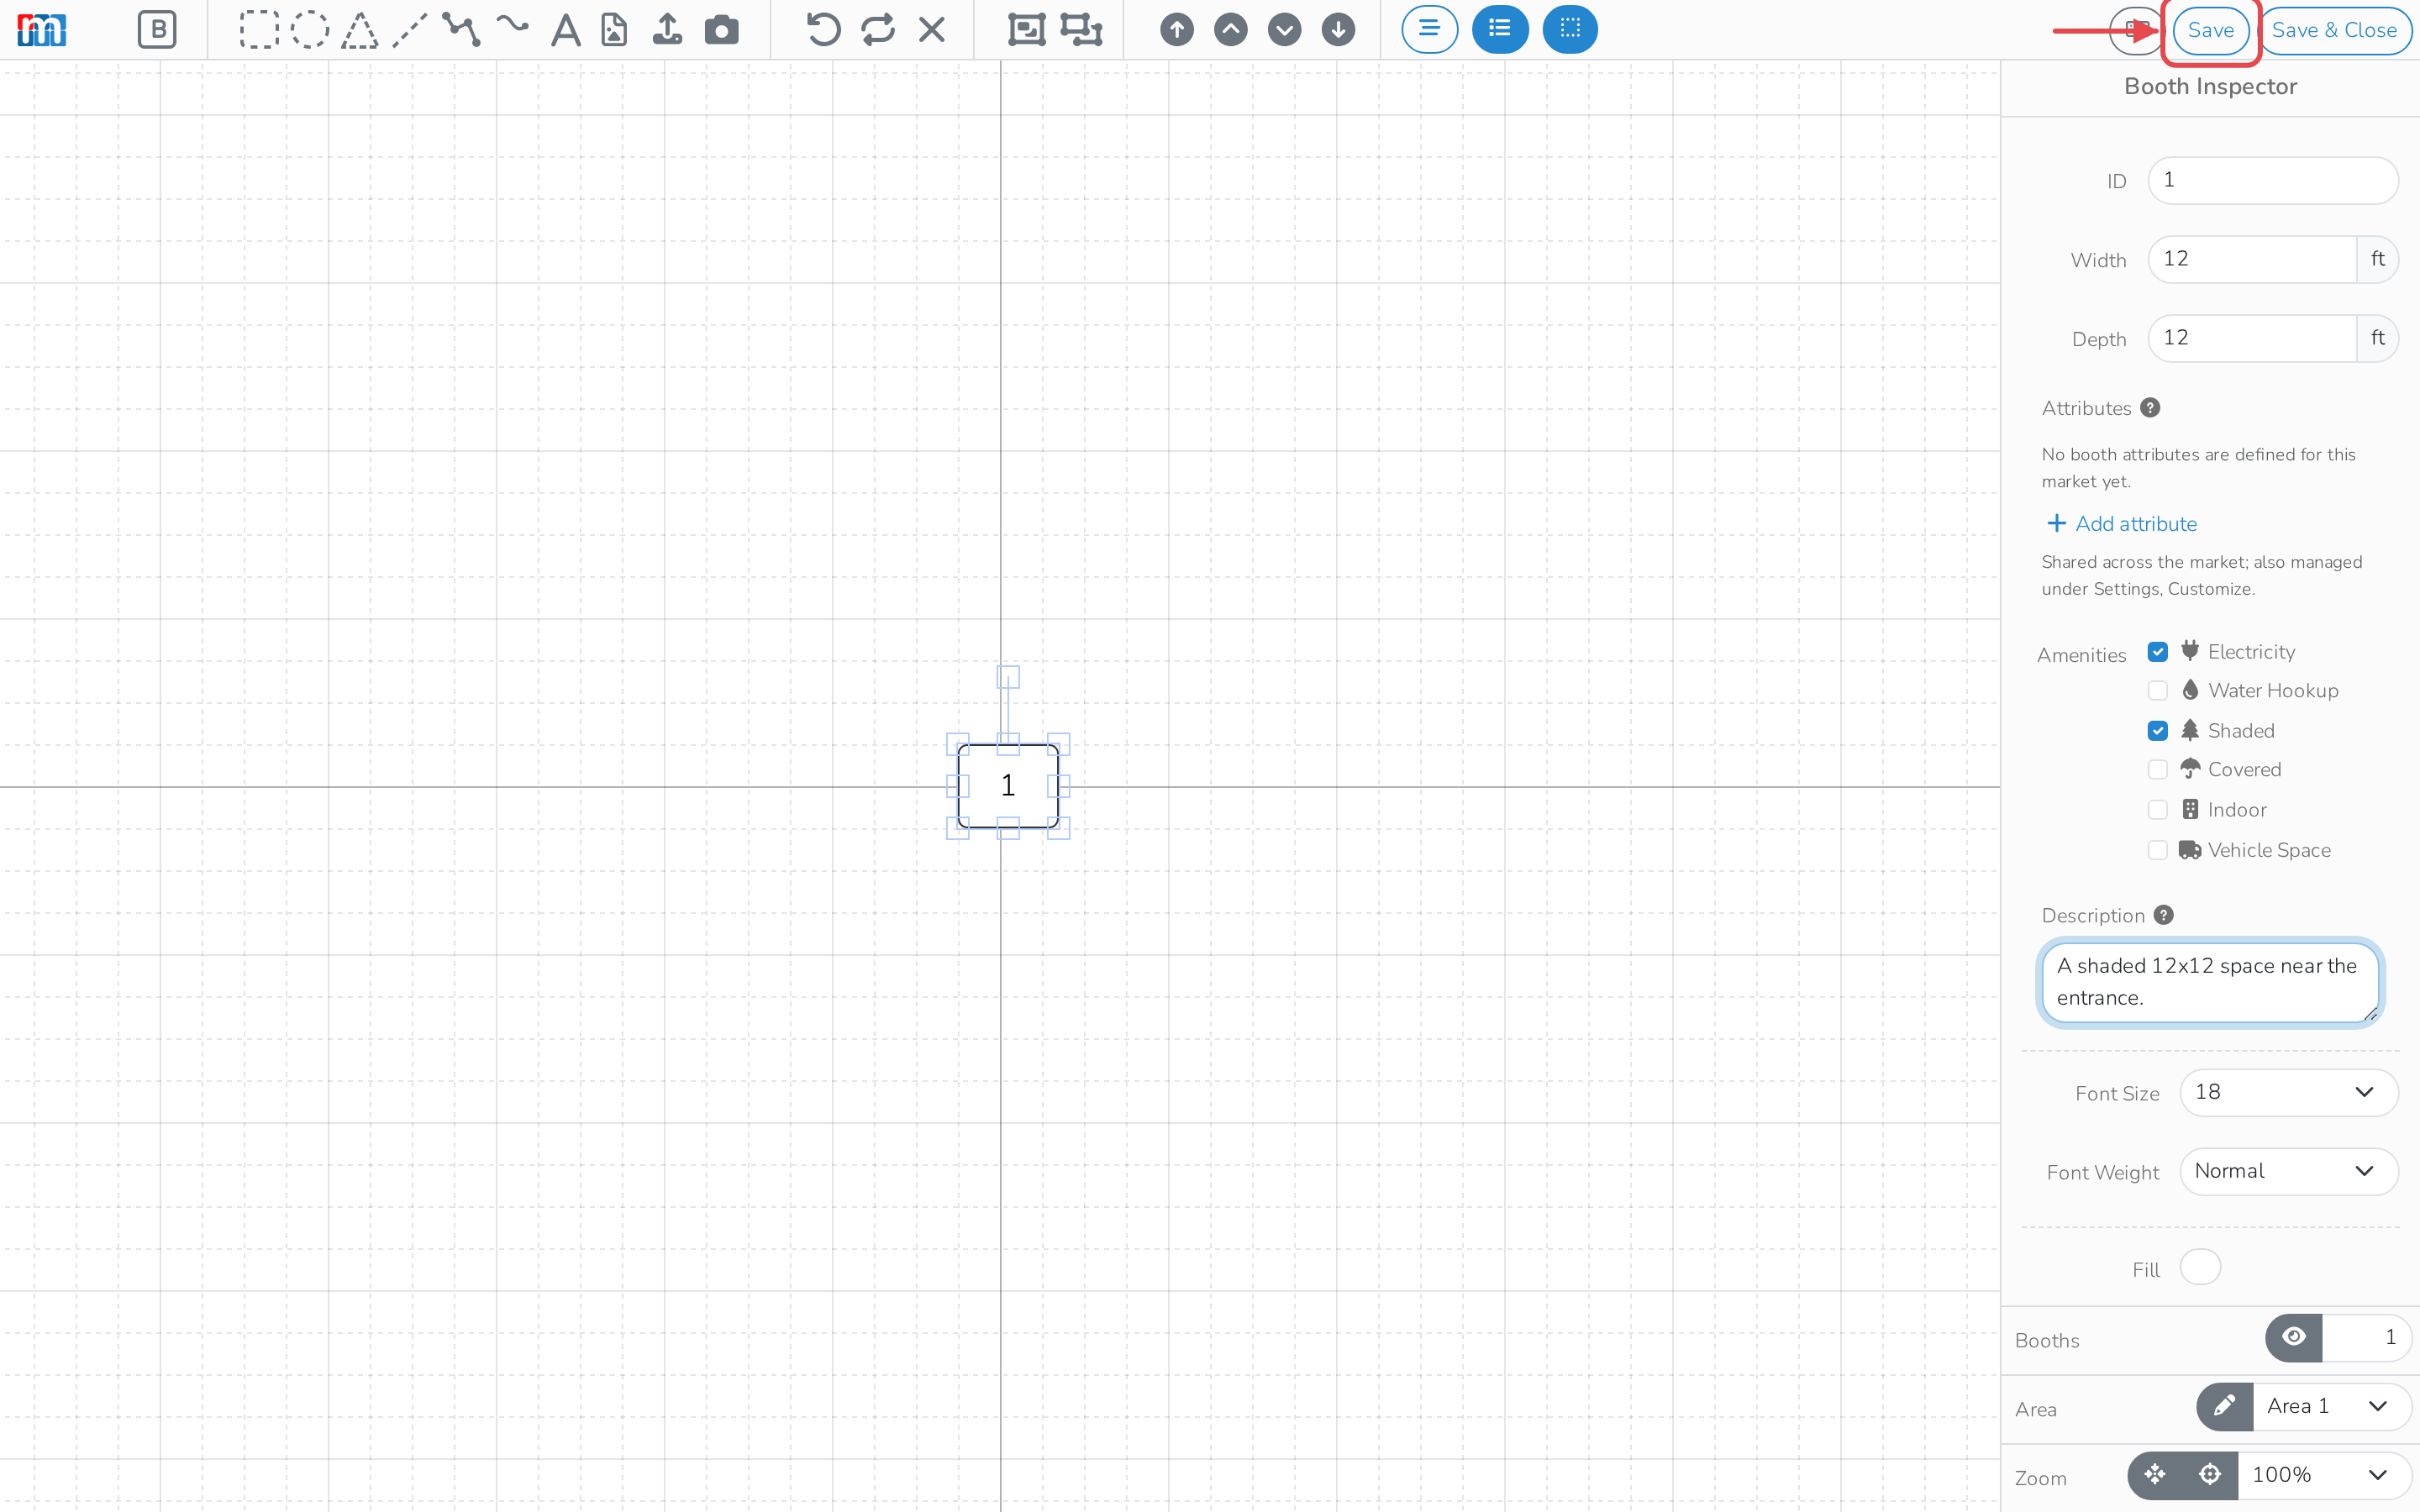
Task: Check the Vehicle Space amenity
Action: 2158,850
